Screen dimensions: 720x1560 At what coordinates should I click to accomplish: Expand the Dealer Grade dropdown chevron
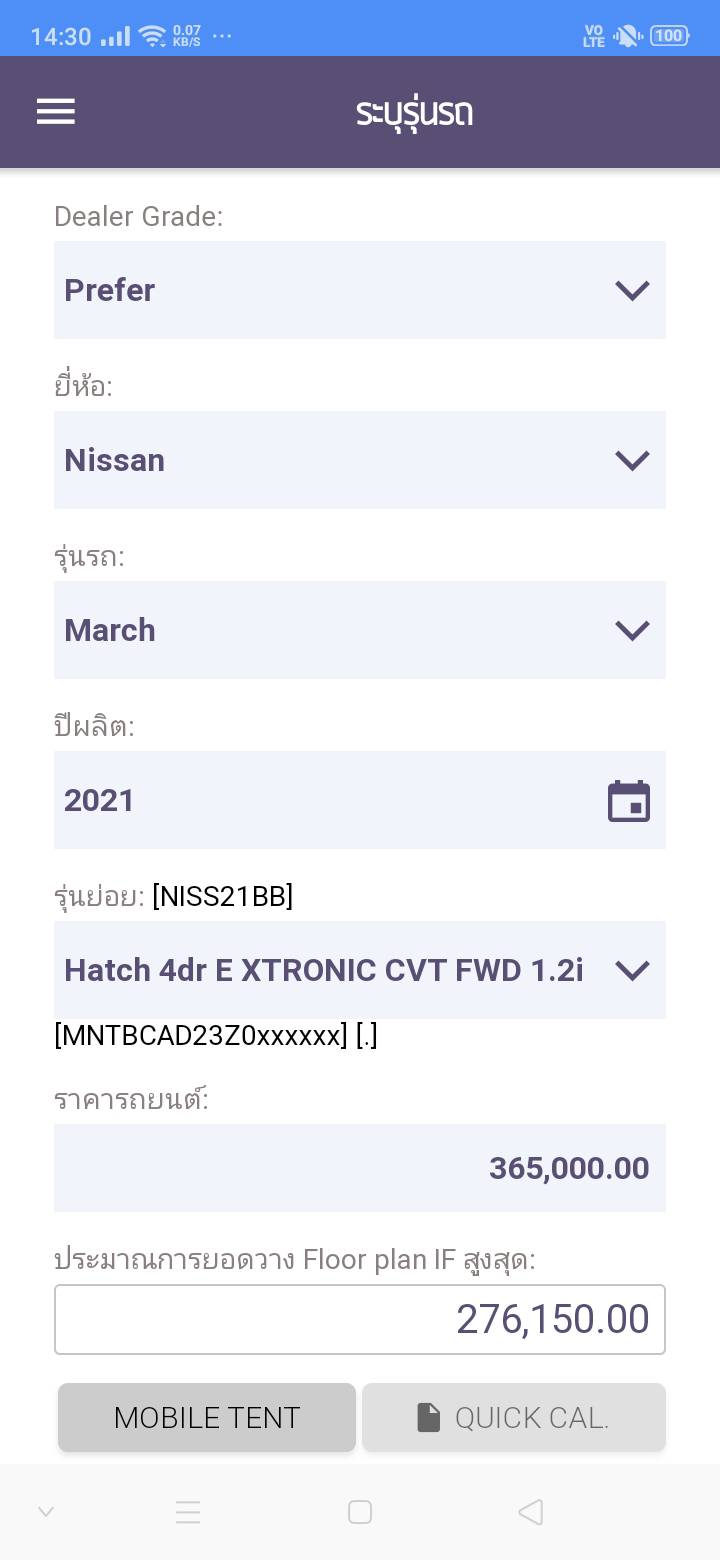pos(632,290)
